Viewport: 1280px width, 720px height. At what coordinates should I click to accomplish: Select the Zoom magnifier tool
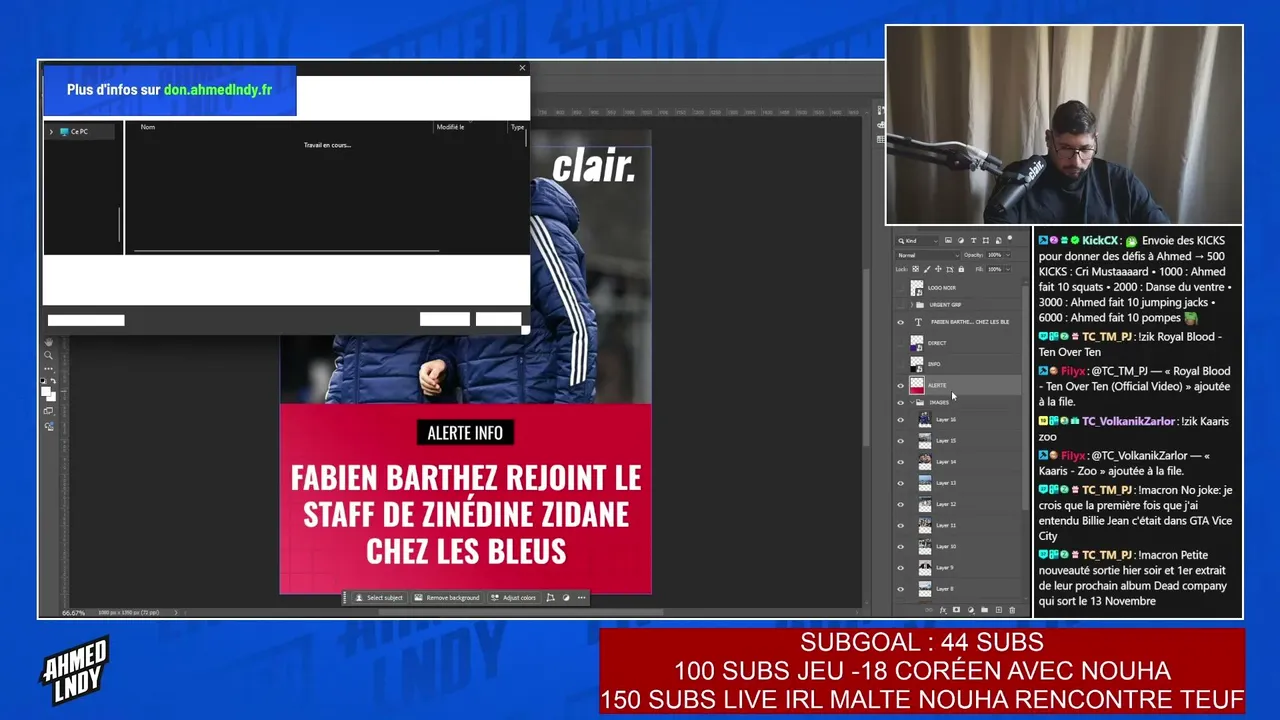(x=48, y=355)
